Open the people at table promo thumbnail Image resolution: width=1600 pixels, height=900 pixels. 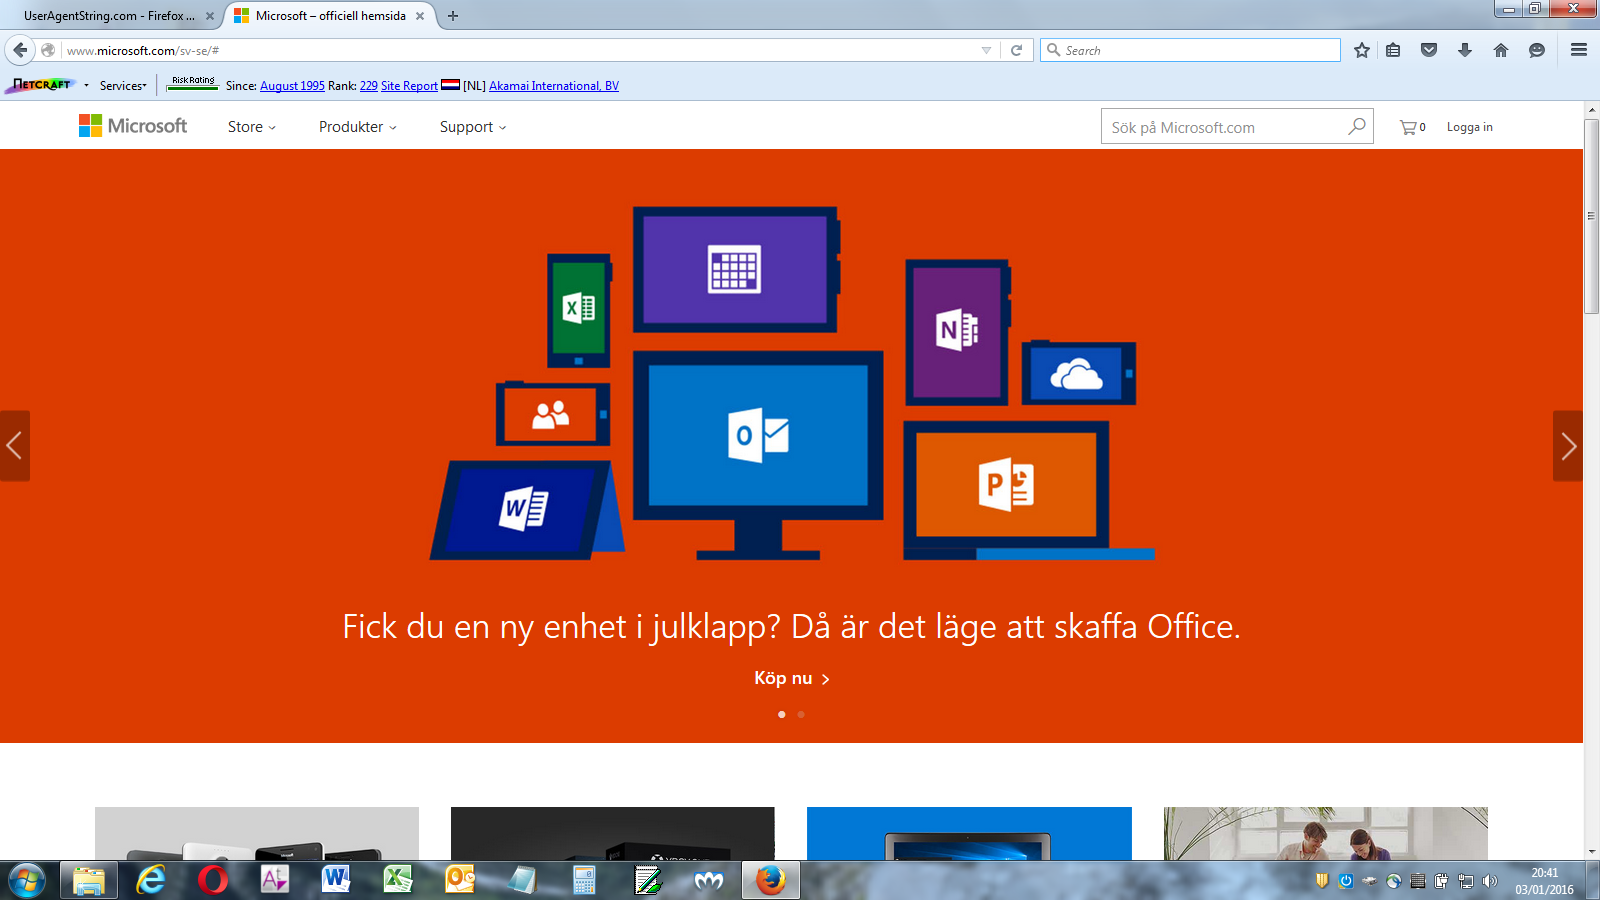click(x=1326, y=833)
